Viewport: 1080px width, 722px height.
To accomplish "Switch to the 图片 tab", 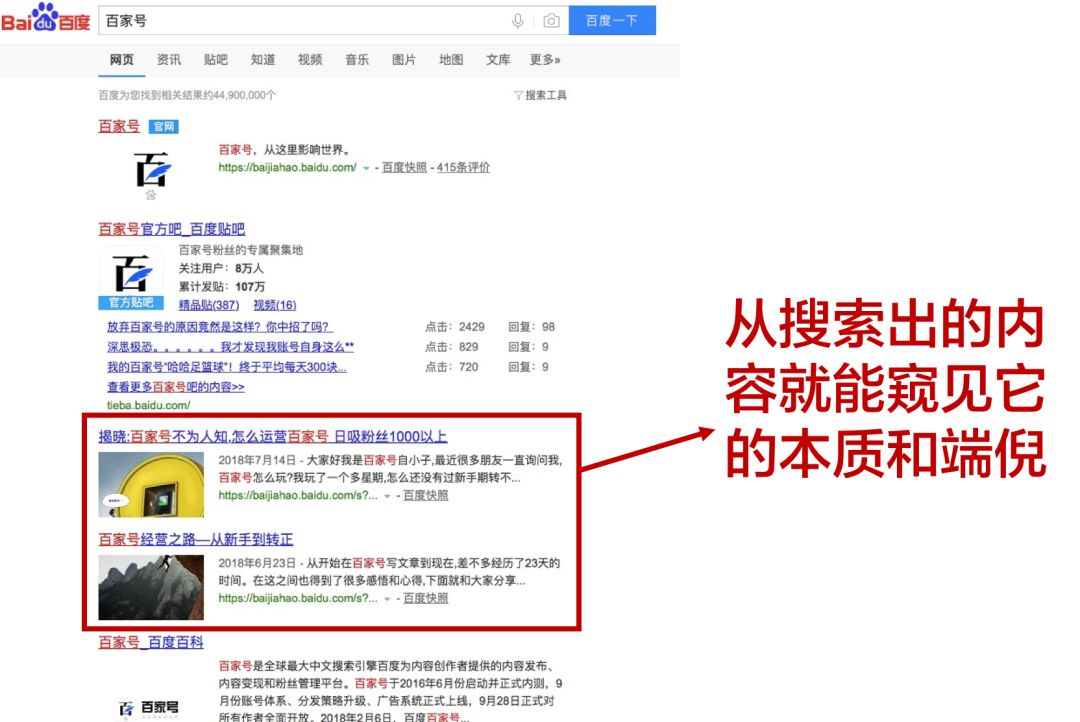I will coord(404,60).
